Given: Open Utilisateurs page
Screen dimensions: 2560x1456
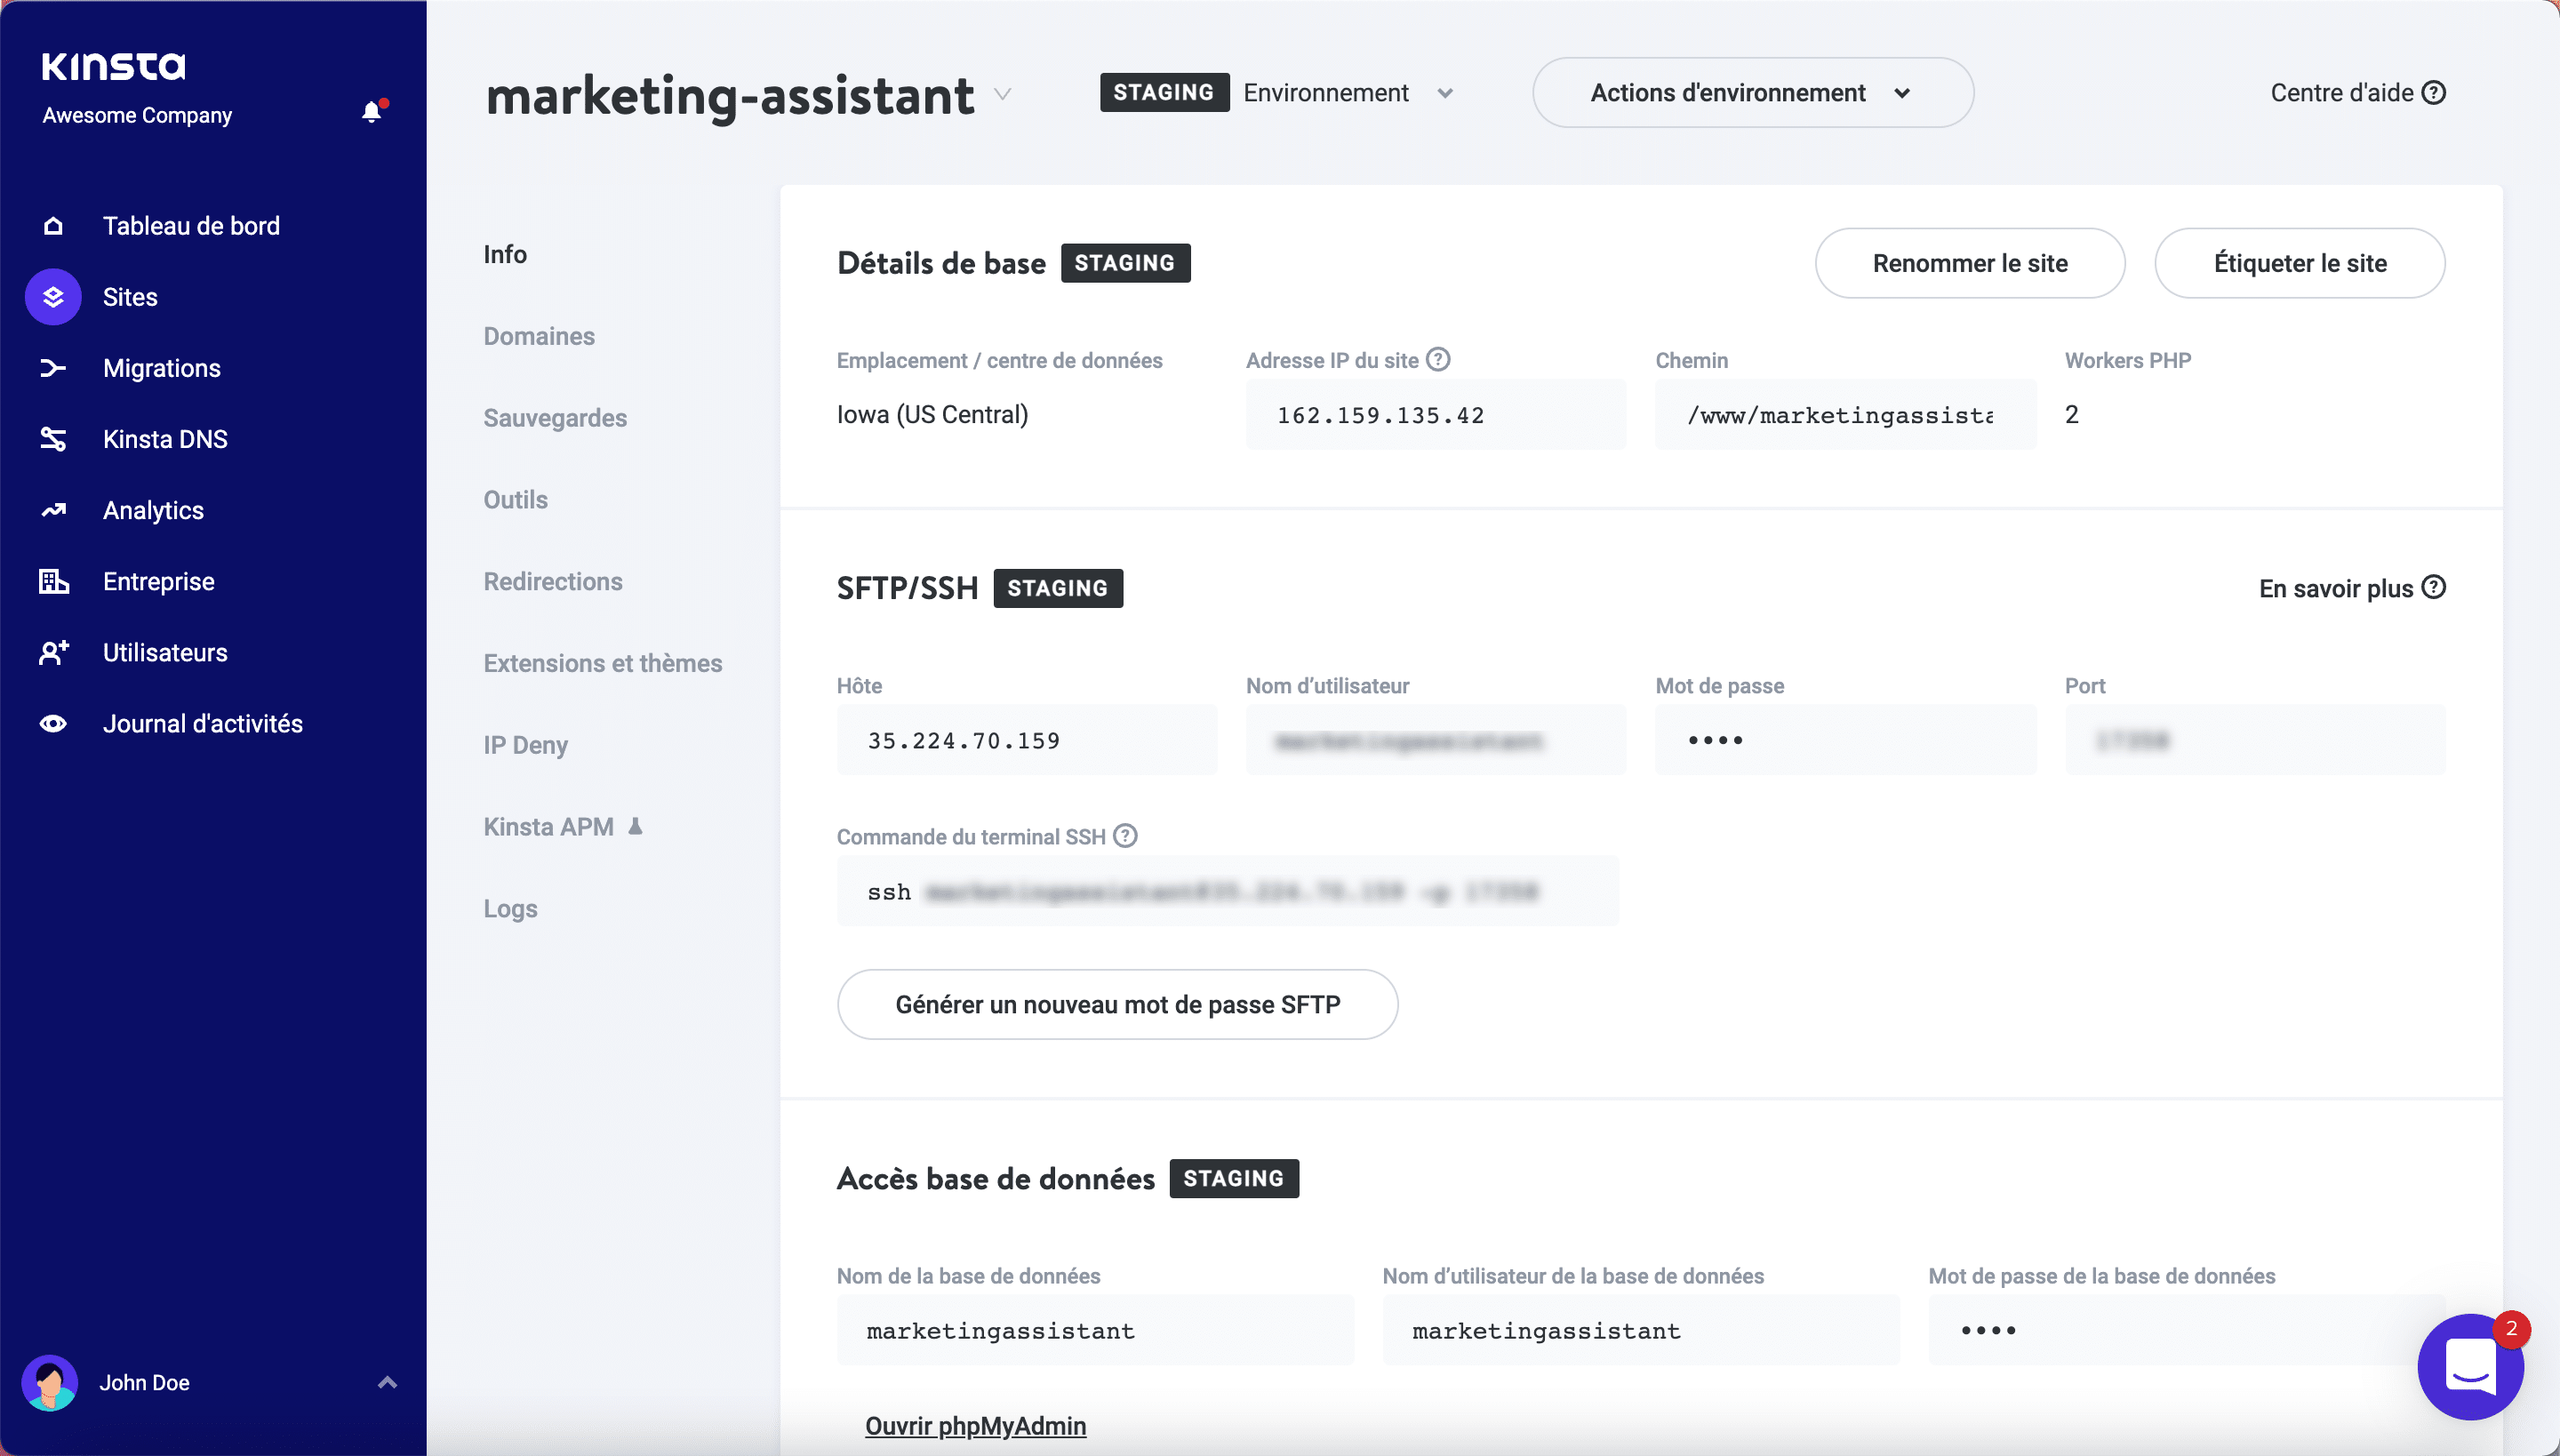Looking at the screenshot, I should (x=165, y=652).
